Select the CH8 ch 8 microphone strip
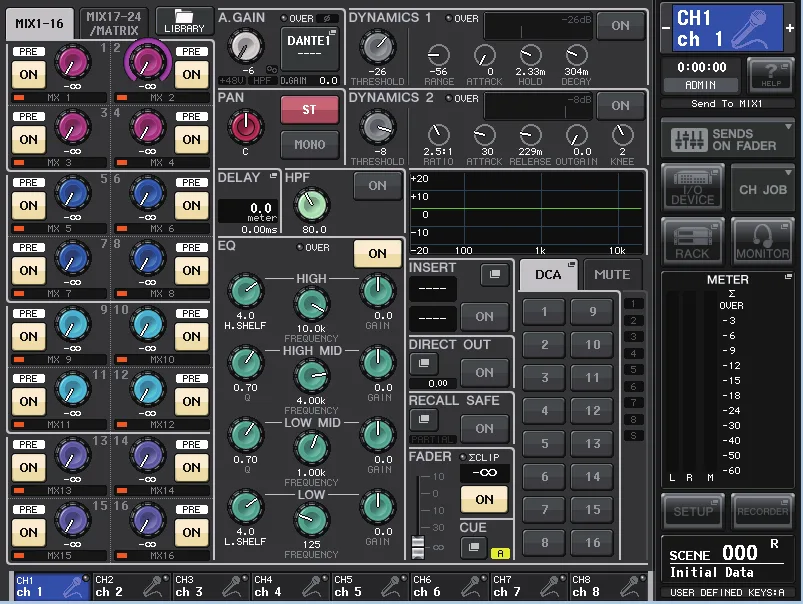This screenshot has width=803, height=604. coord(608,586)
